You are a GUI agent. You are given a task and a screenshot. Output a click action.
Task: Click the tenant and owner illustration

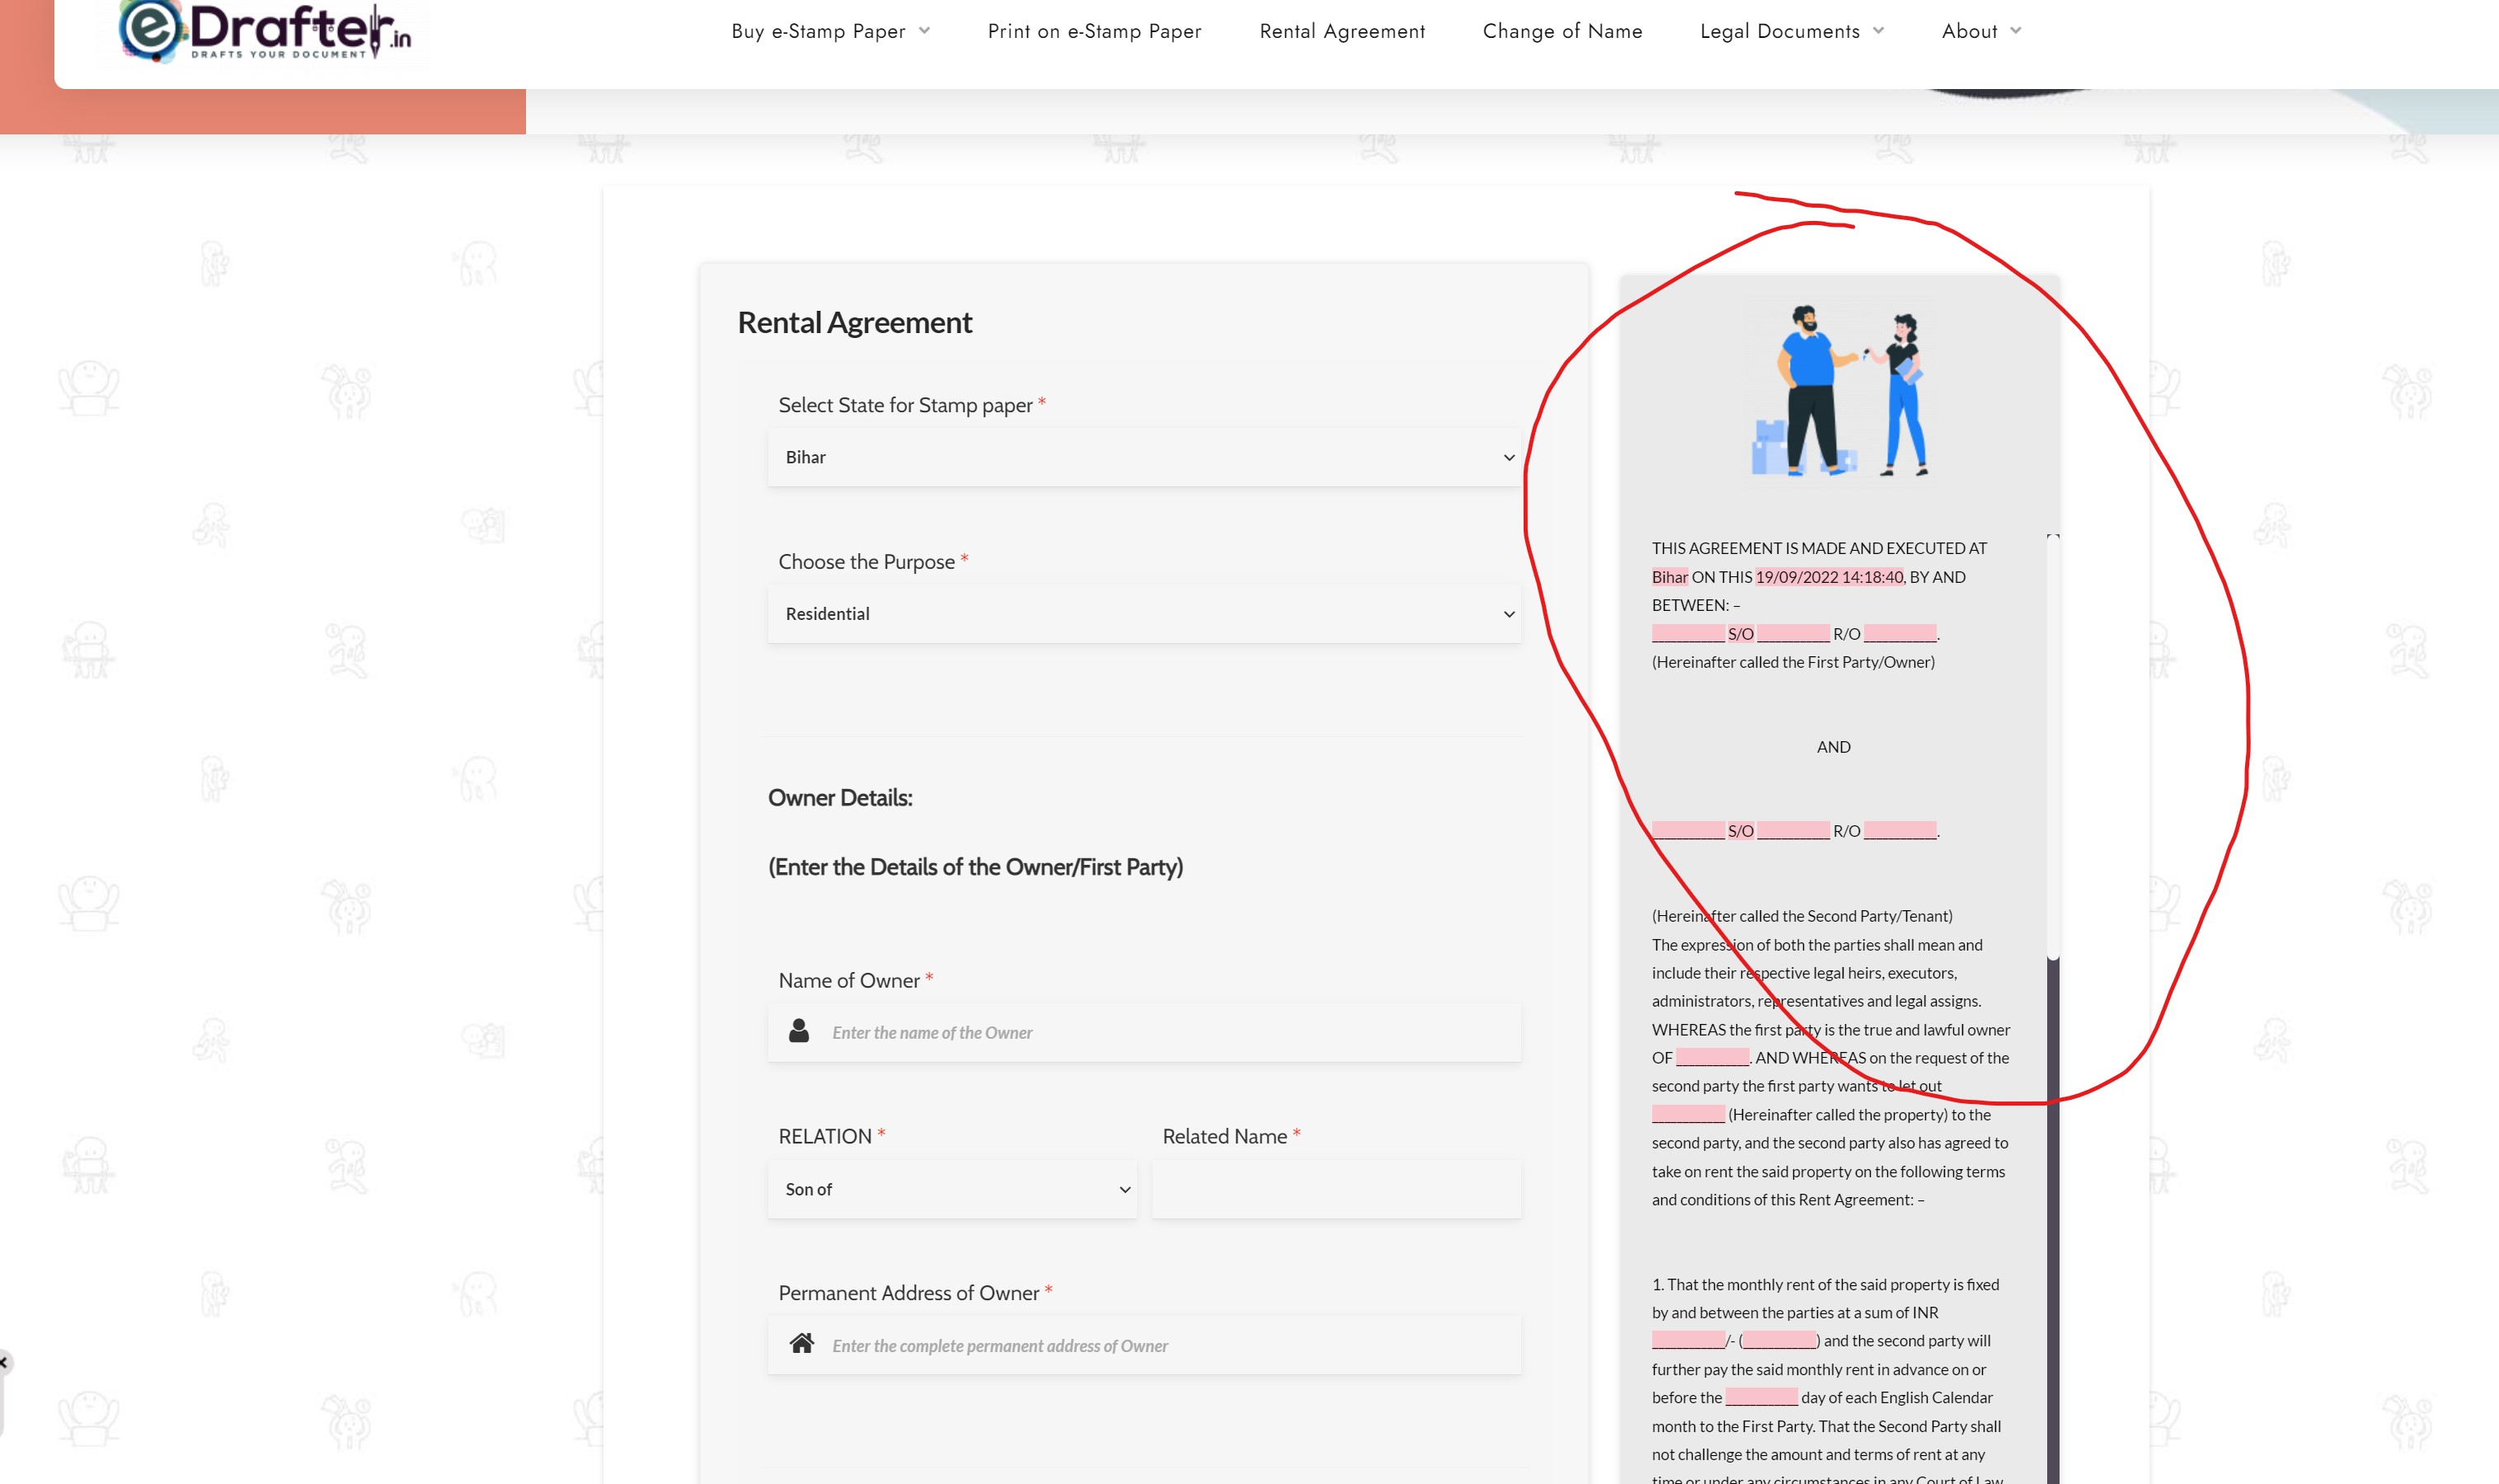(x=1840, y=392)
